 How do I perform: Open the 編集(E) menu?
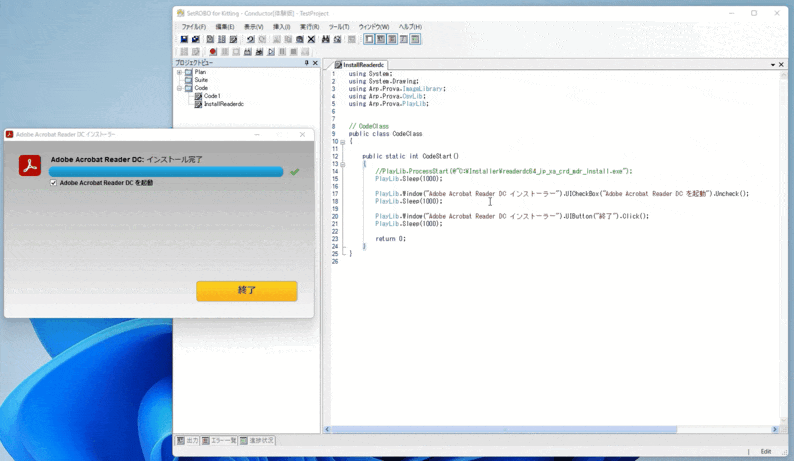coord(225,26)
